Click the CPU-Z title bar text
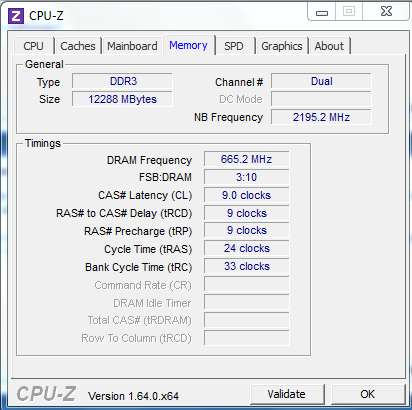 46,16
